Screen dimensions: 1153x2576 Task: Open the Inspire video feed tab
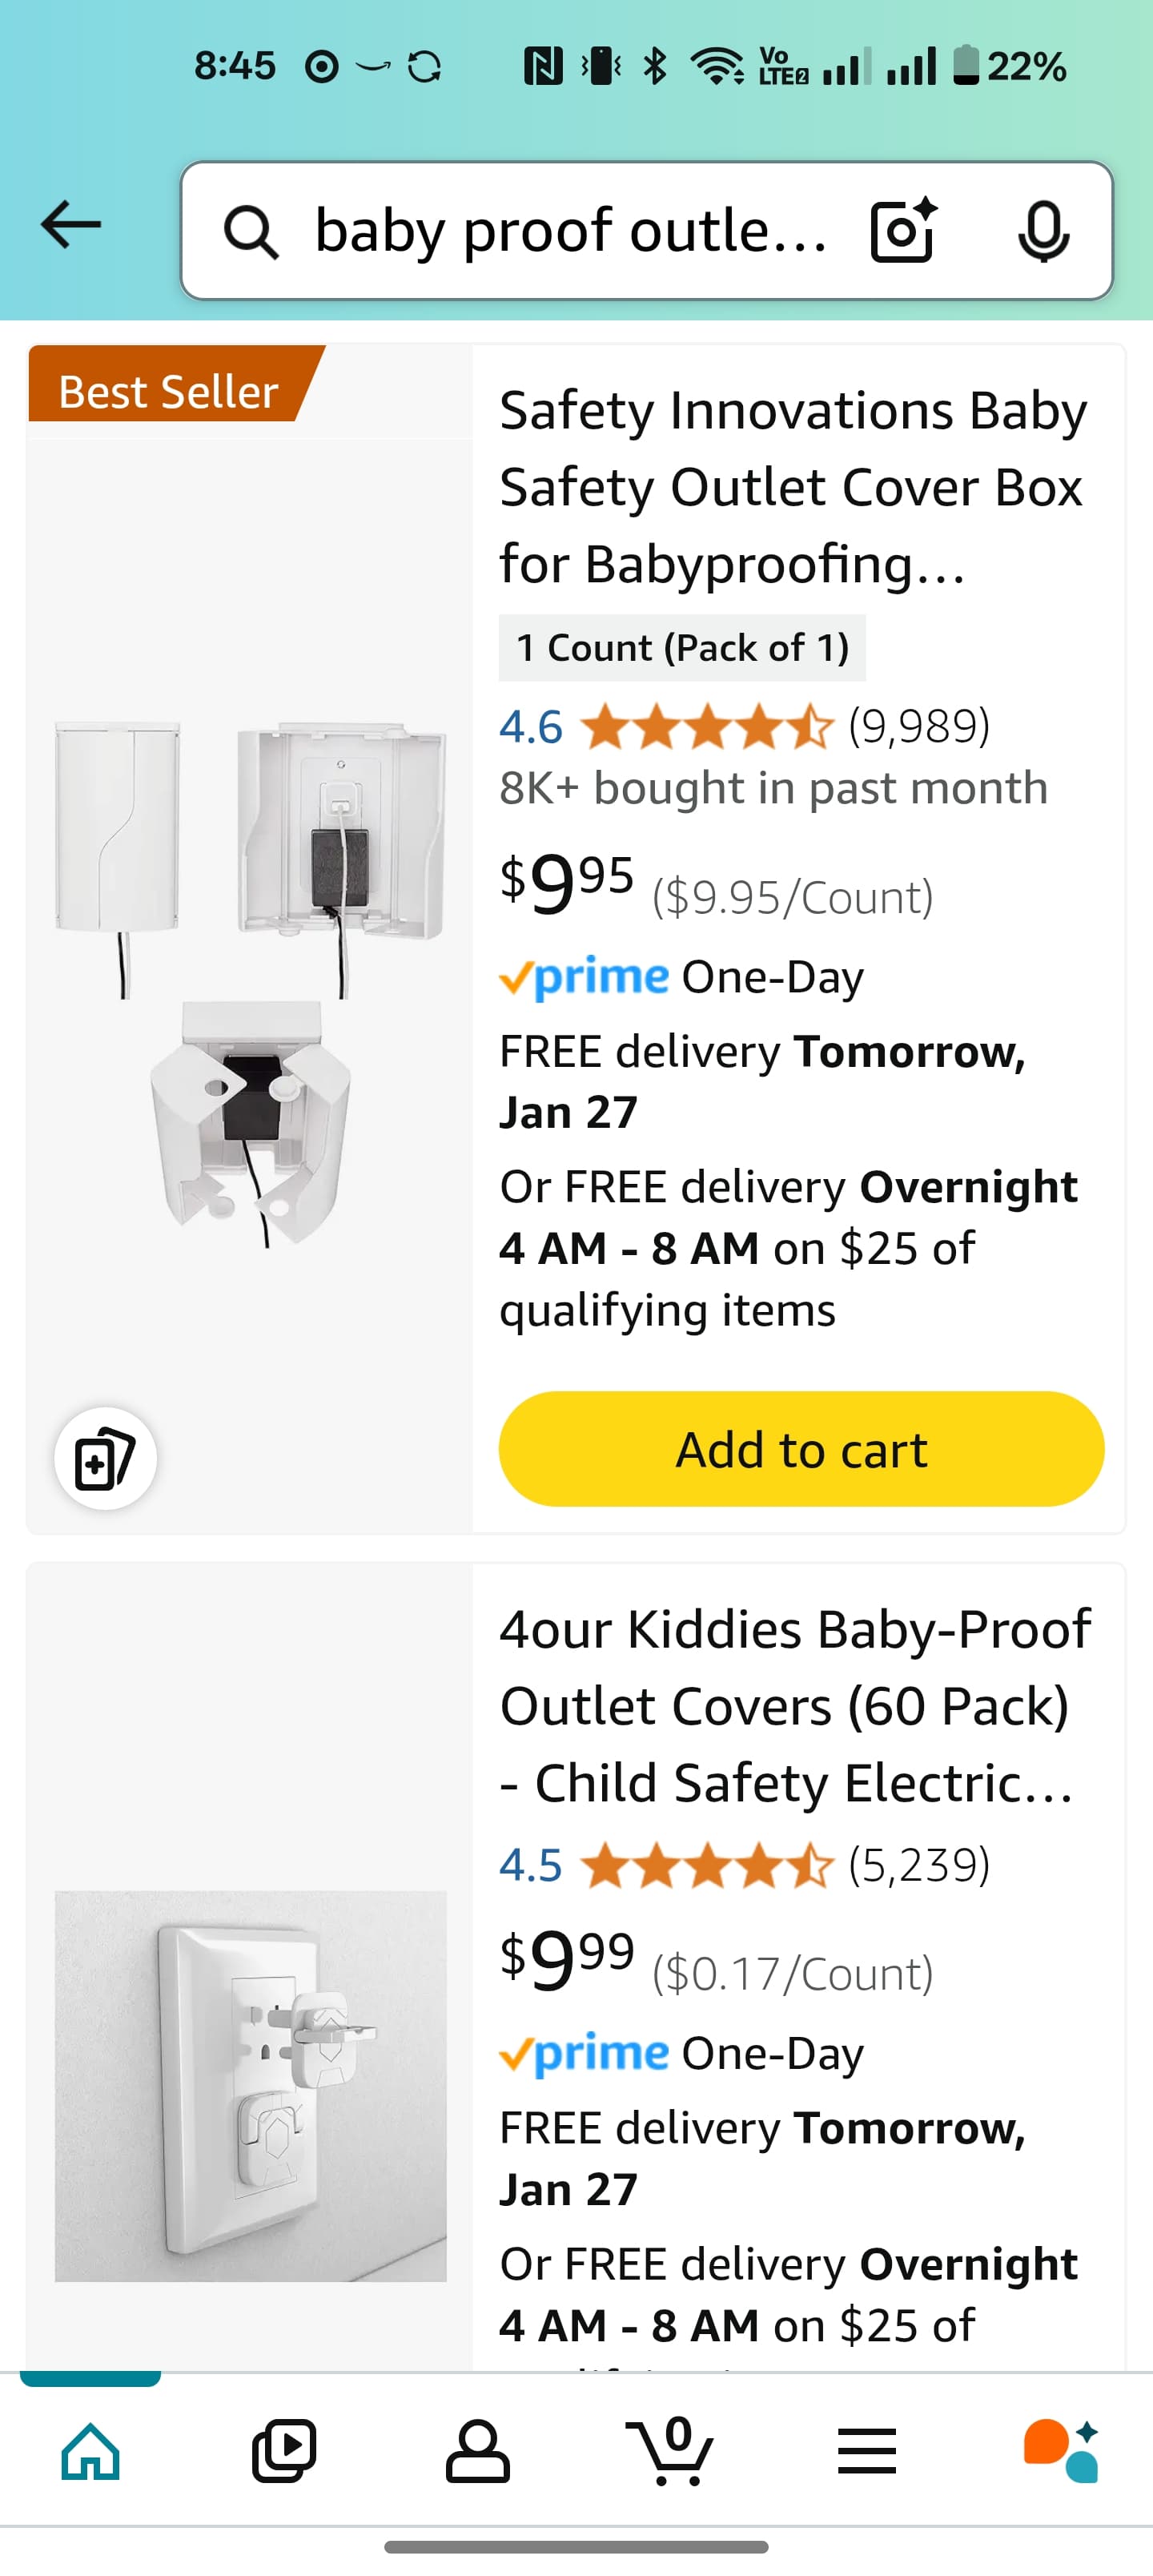coord(284,2451)
